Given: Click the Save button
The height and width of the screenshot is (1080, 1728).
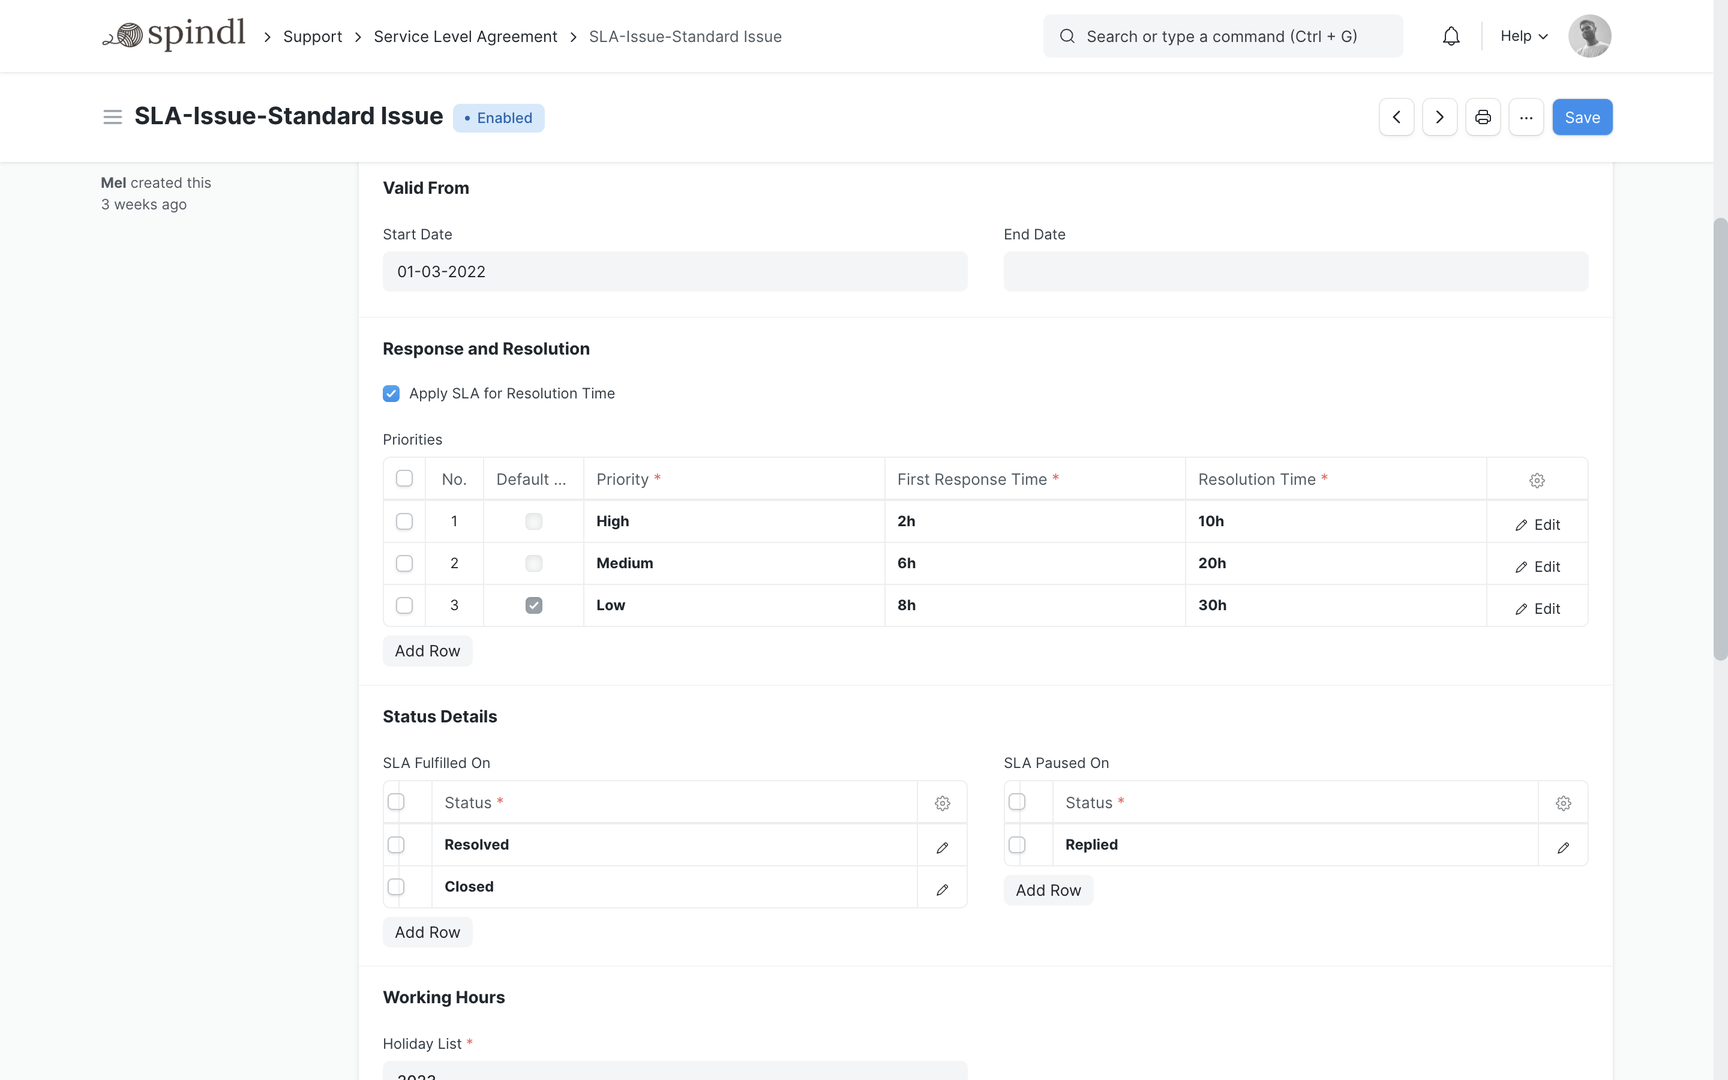Looking at the screenshot, I should pyautogui.click(x=1581, y=117).
